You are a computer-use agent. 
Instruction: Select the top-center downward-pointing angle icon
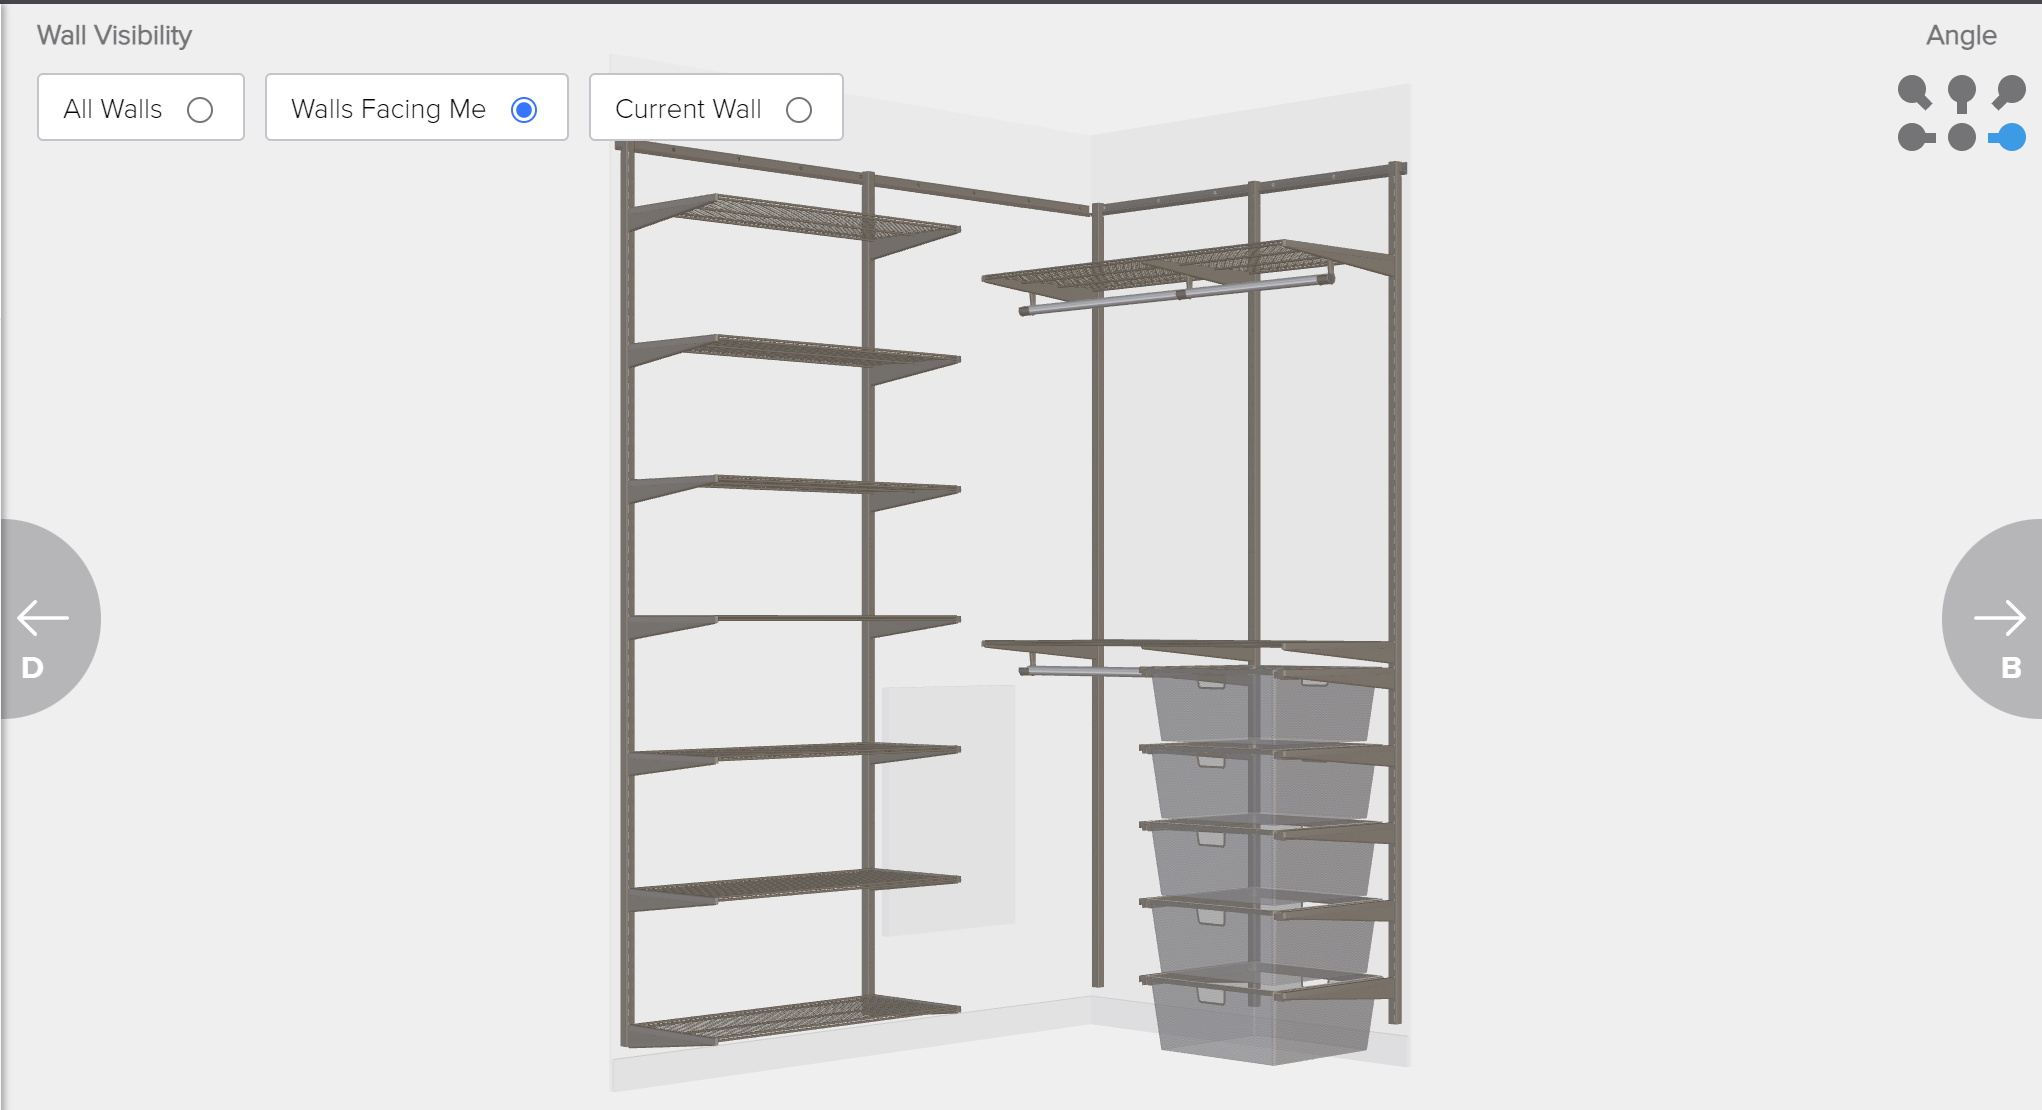pos(1962,93)
